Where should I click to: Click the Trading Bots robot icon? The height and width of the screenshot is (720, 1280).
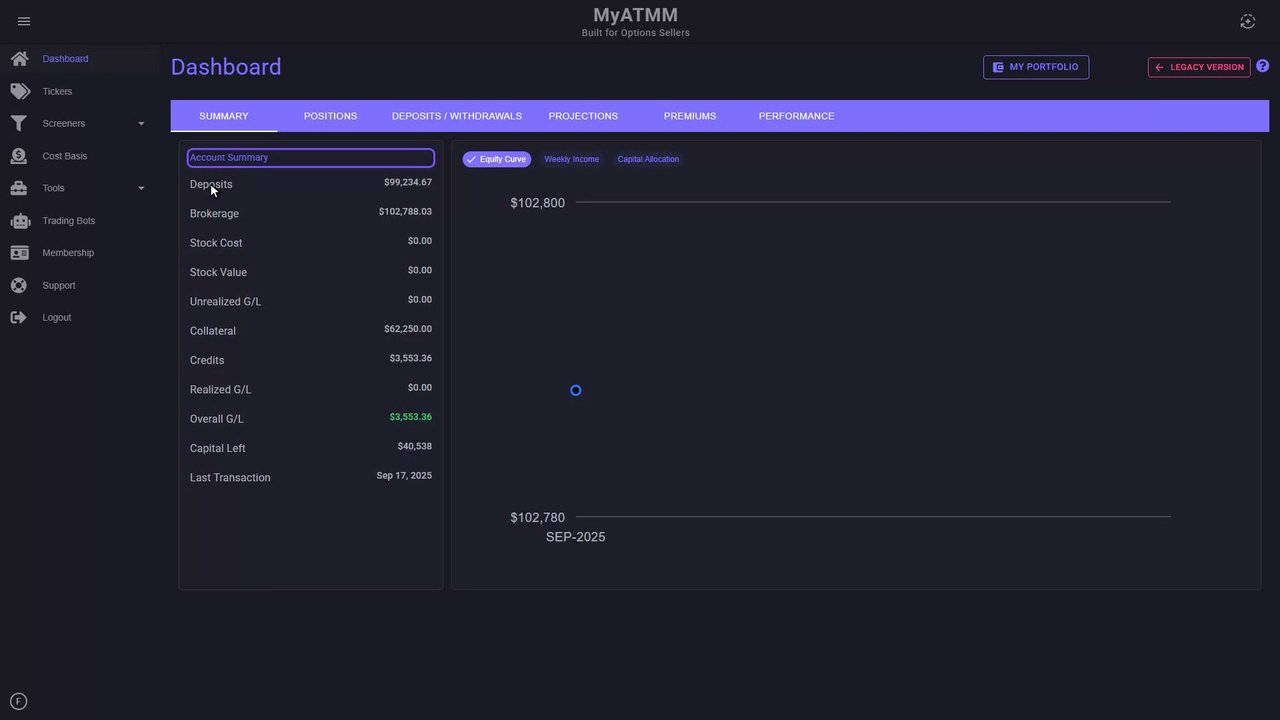coord(19,221)
